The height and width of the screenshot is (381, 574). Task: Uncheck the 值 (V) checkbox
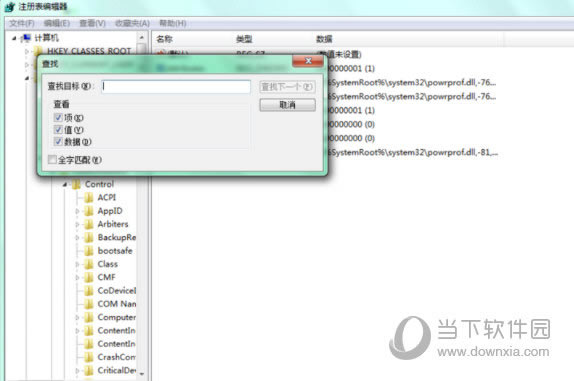click(58, 129)
